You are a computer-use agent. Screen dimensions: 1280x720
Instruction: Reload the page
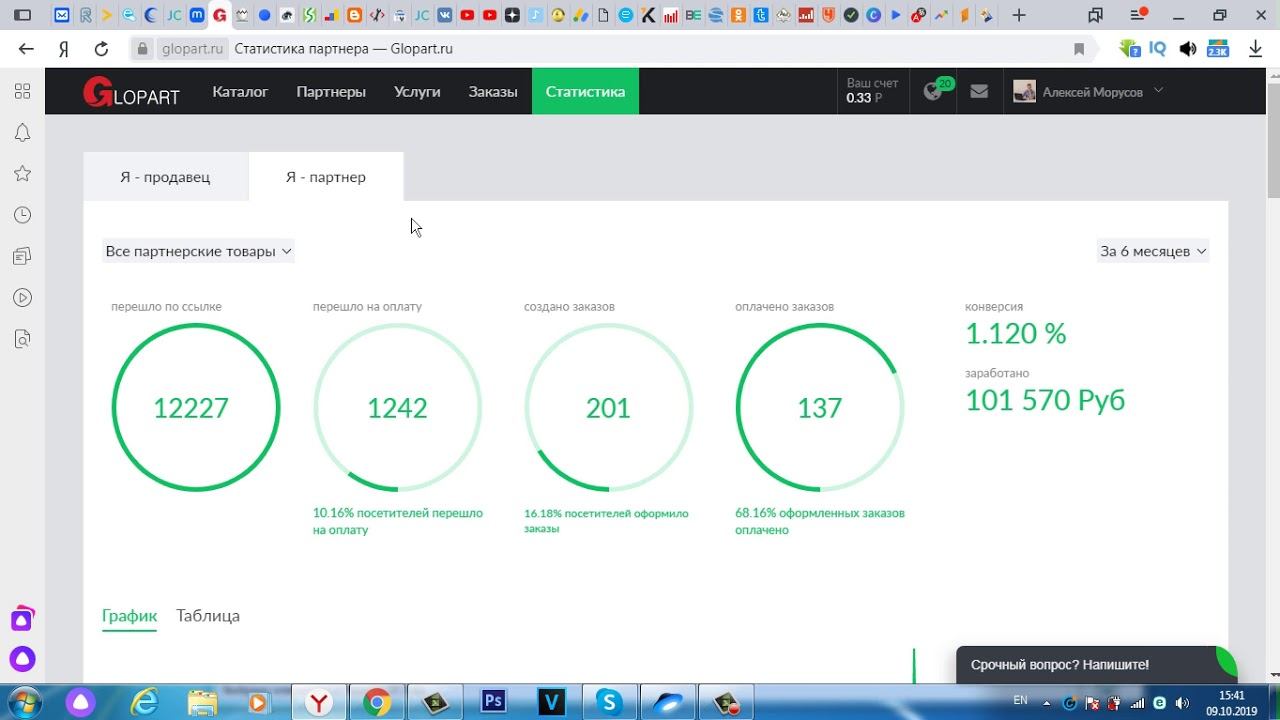(x=101, y=48)
